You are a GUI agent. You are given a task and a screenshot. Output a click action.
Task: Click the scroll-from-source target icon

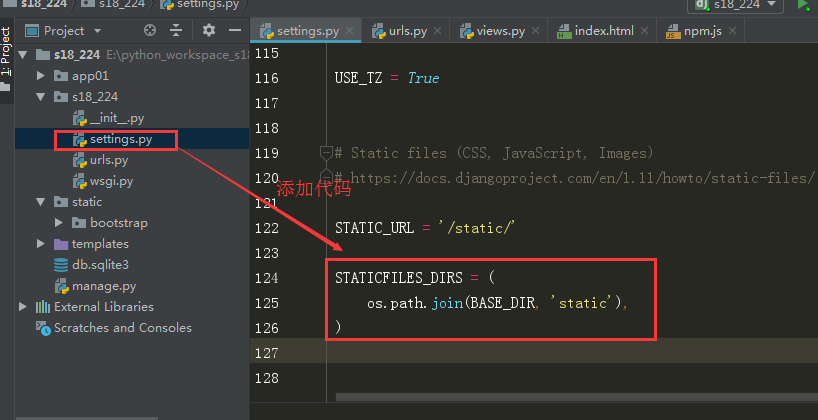click(x=150, y=31)
